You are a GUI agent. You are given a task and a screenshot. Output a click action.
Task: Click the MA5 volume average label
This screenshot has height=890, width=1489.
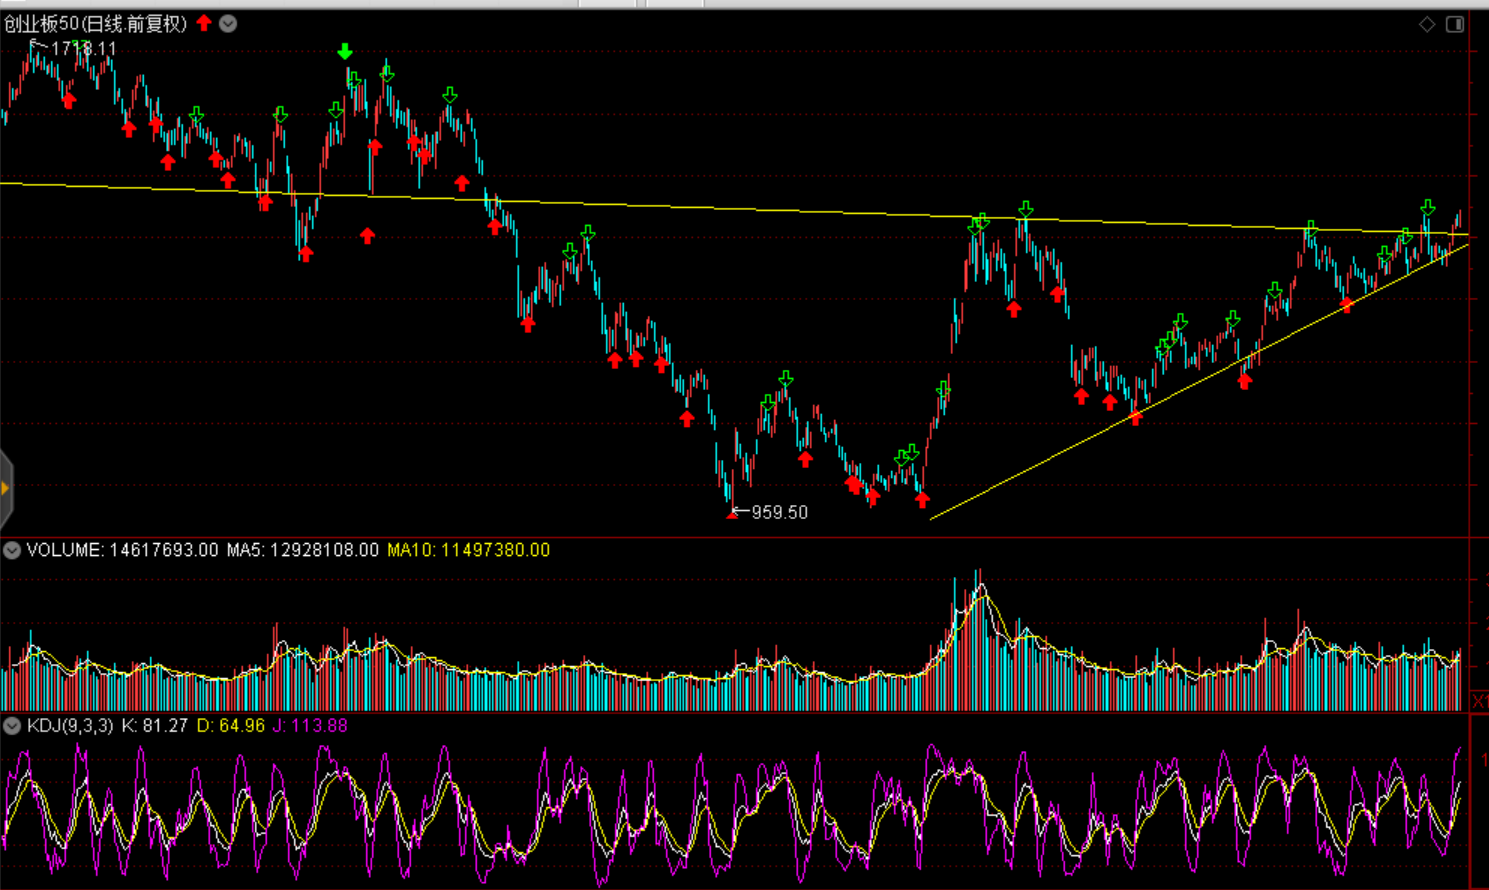(x=302, y=550)
